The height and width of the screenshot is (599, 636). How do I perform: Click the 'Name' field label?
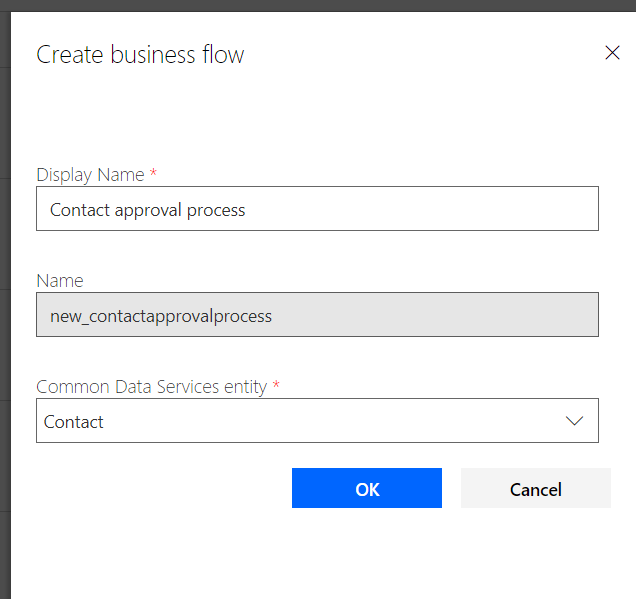pos(60,281)
